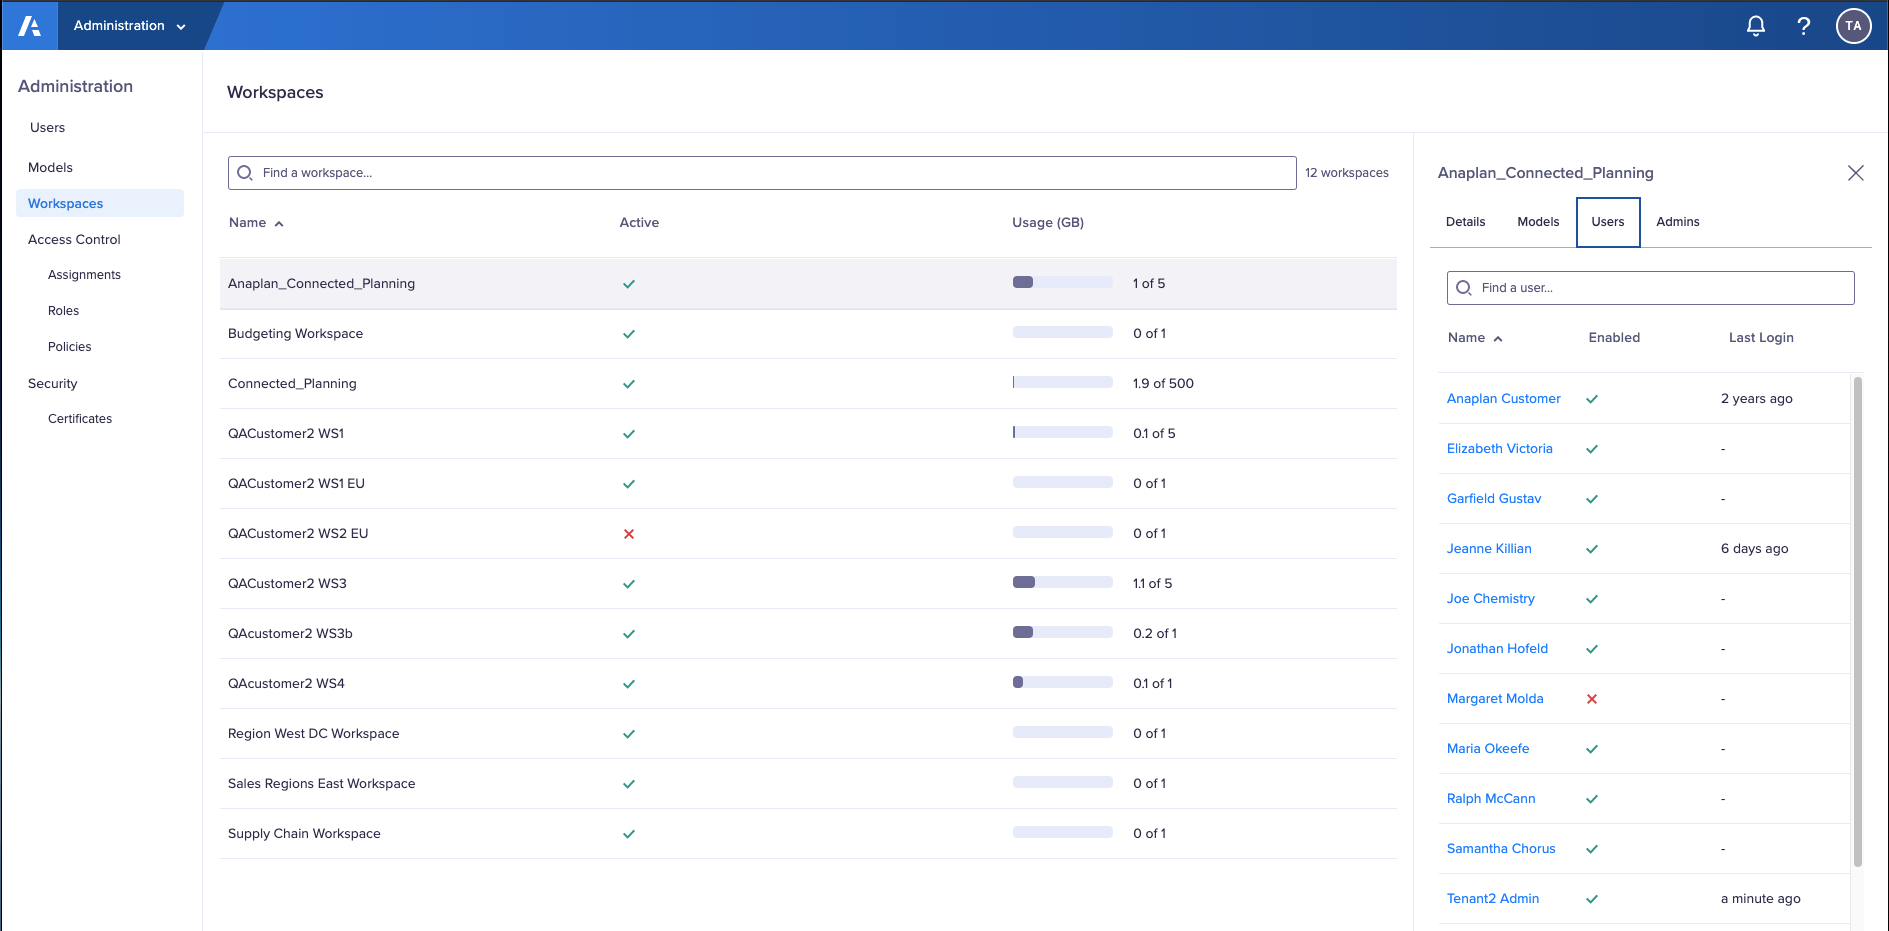The height and width of the screenshot is (931, 1889).
Task: Click the user search magnifier icon
Action: click(x=1464, y=288)
